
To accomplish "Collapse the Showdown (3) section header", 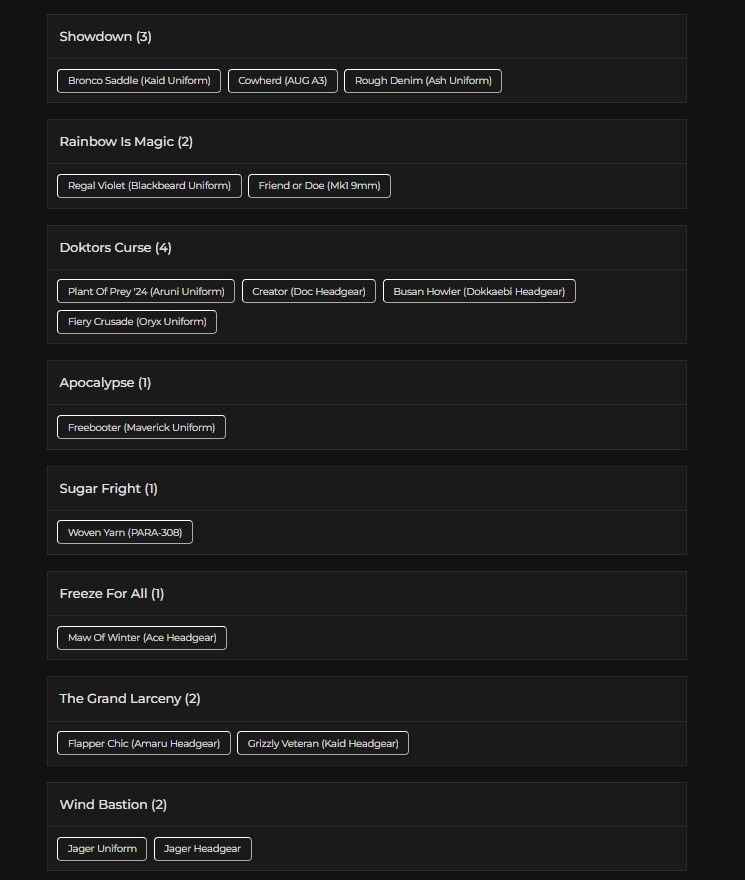I will (x=367, y=36).
